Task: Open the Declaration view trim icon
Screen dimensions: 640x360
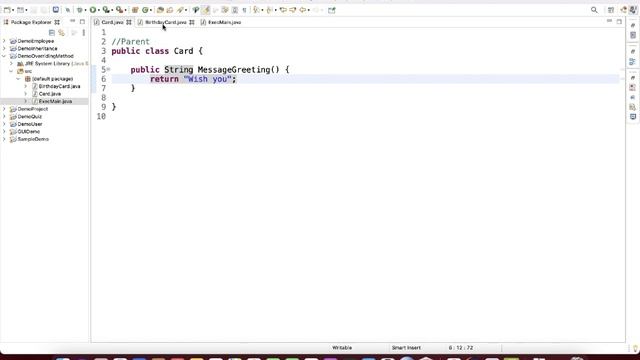Action: tap(633, 107)
